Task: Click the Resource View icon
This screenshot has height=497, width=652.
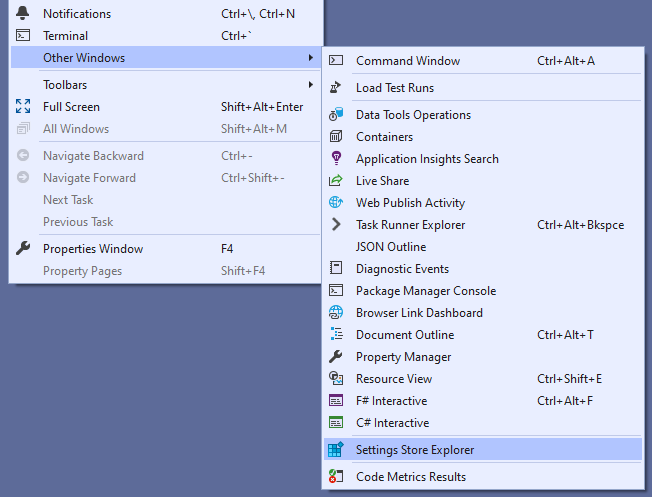Action: pos(336,378)
